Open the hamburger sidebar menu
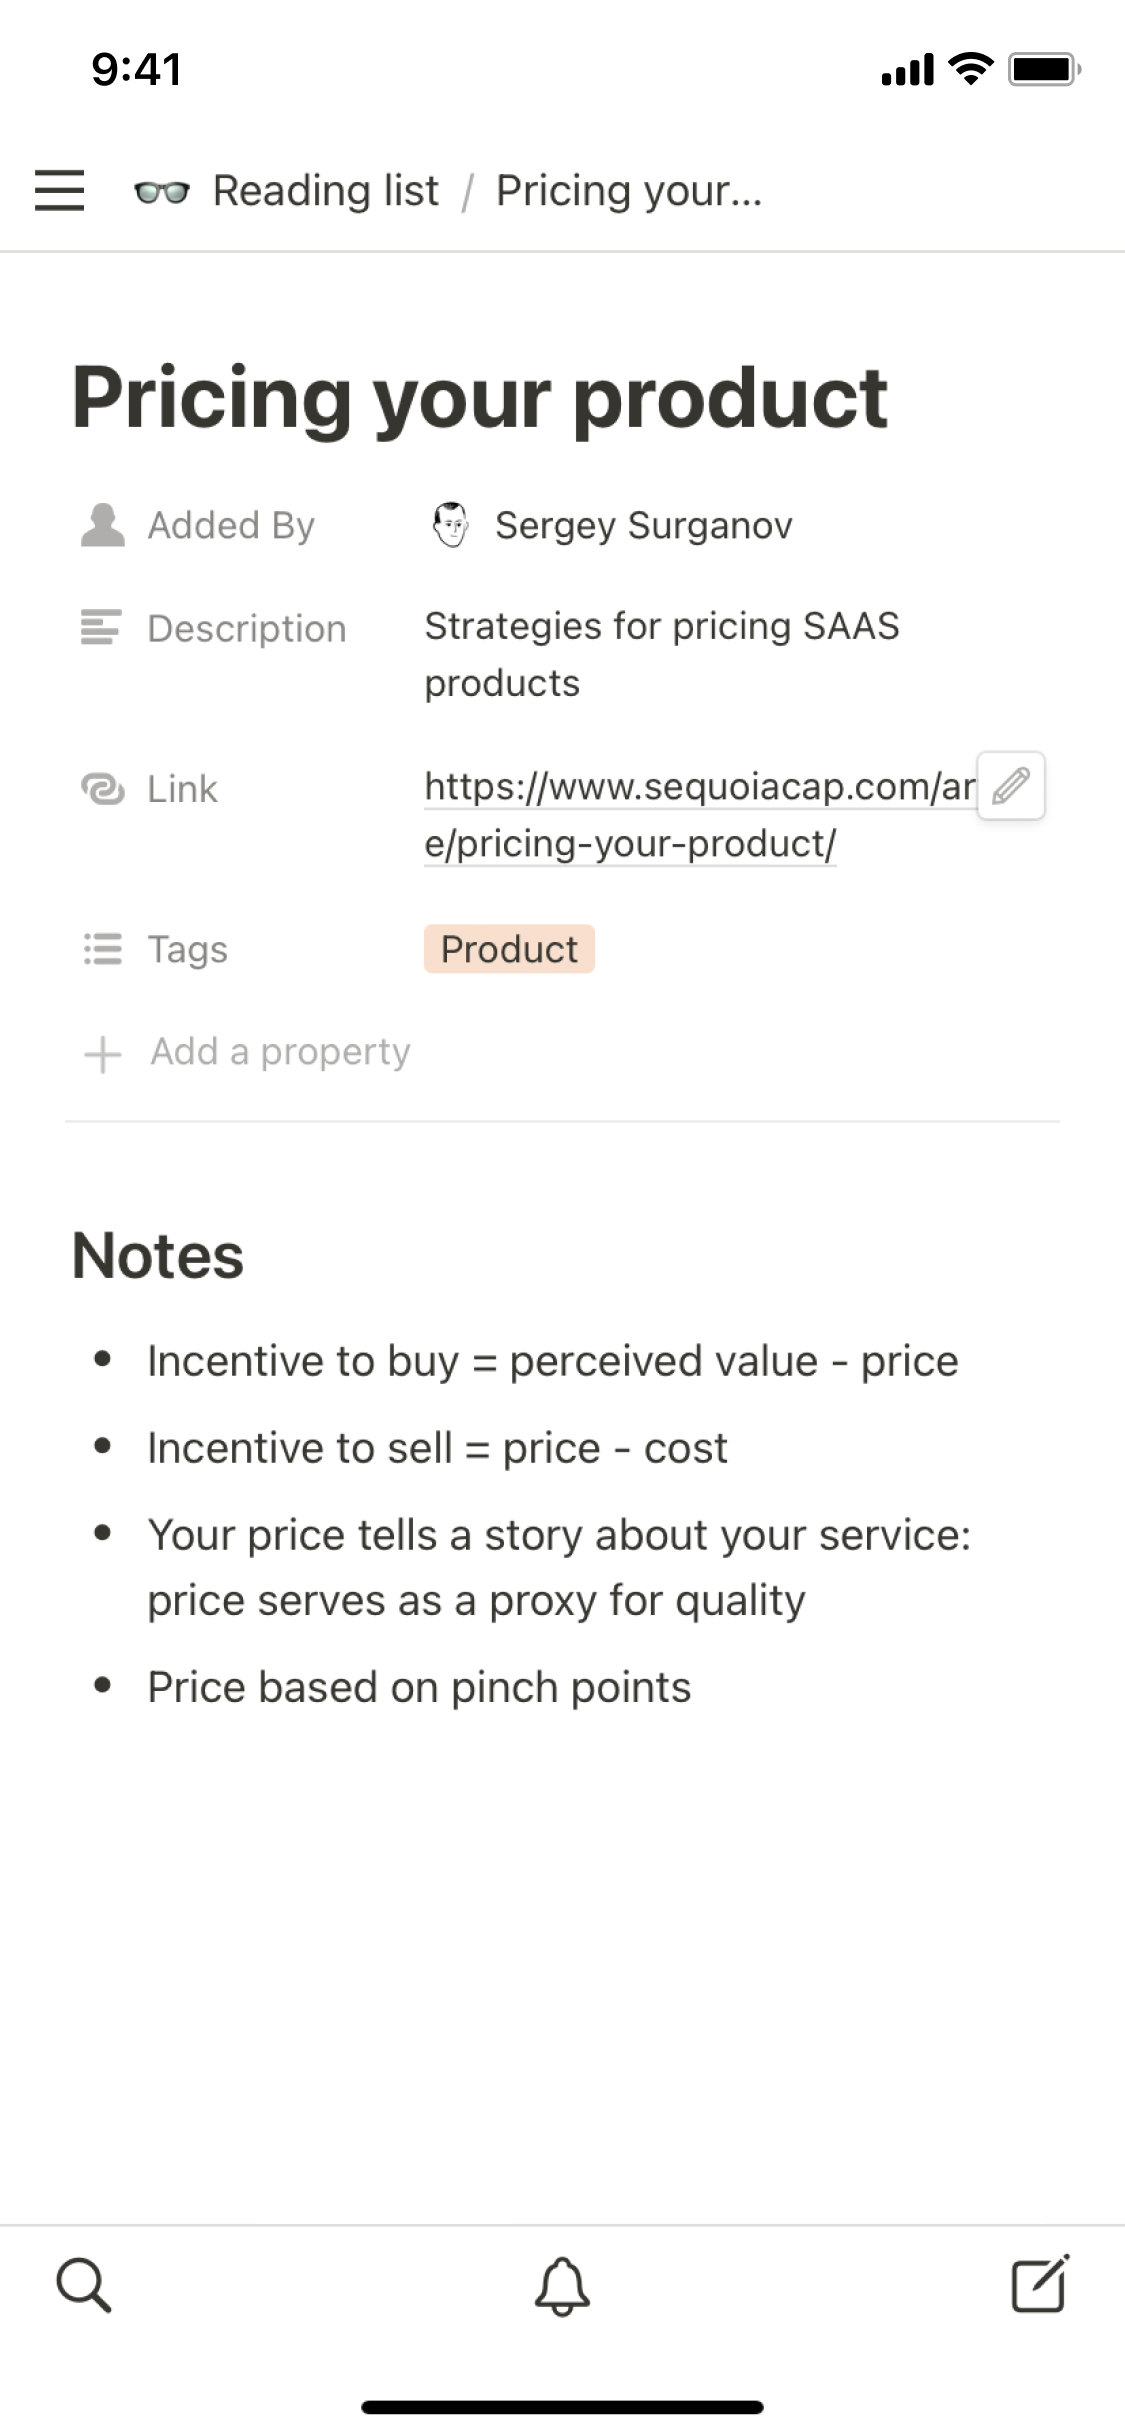Screen dimensions: 1125x2436 [59, 190]
